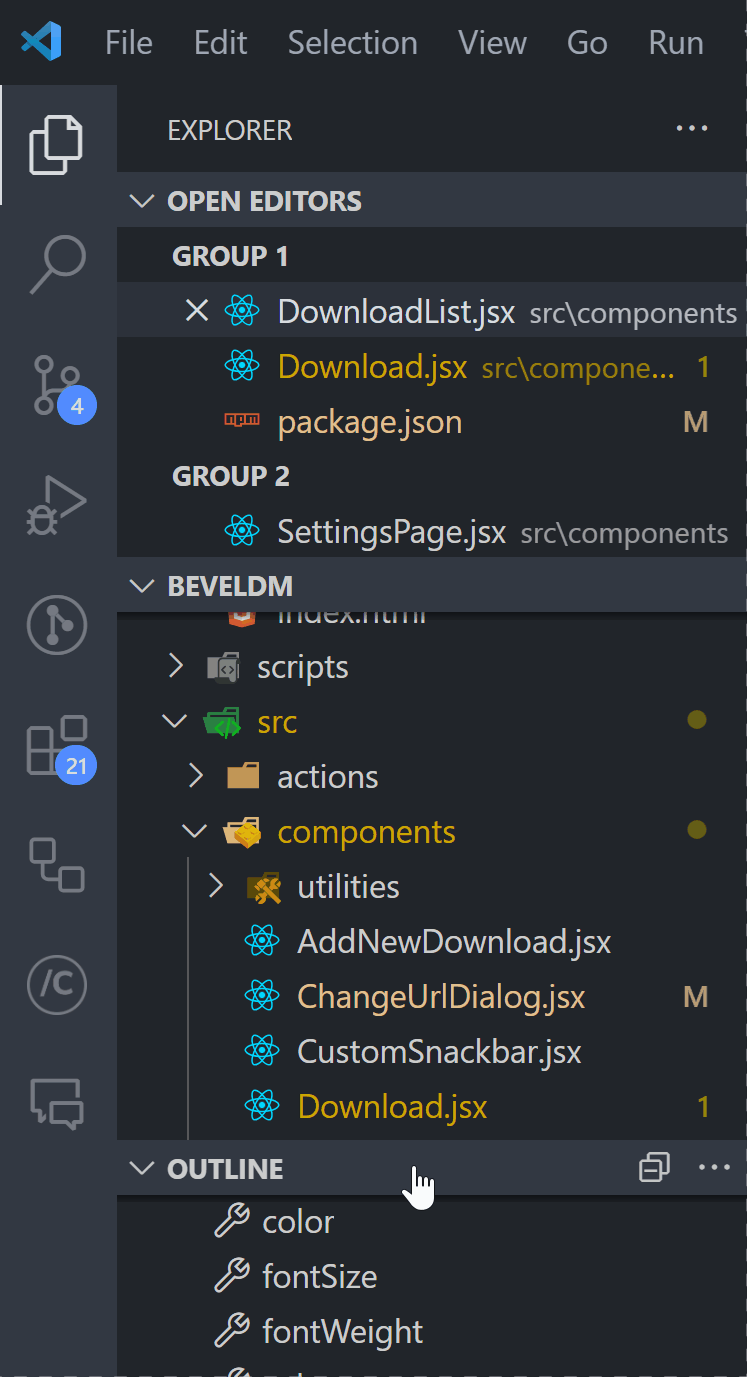This screenshot has width=747, height=1377.
Task: Open the Remote Explorer icon
Action: click(x=57, y=865)
